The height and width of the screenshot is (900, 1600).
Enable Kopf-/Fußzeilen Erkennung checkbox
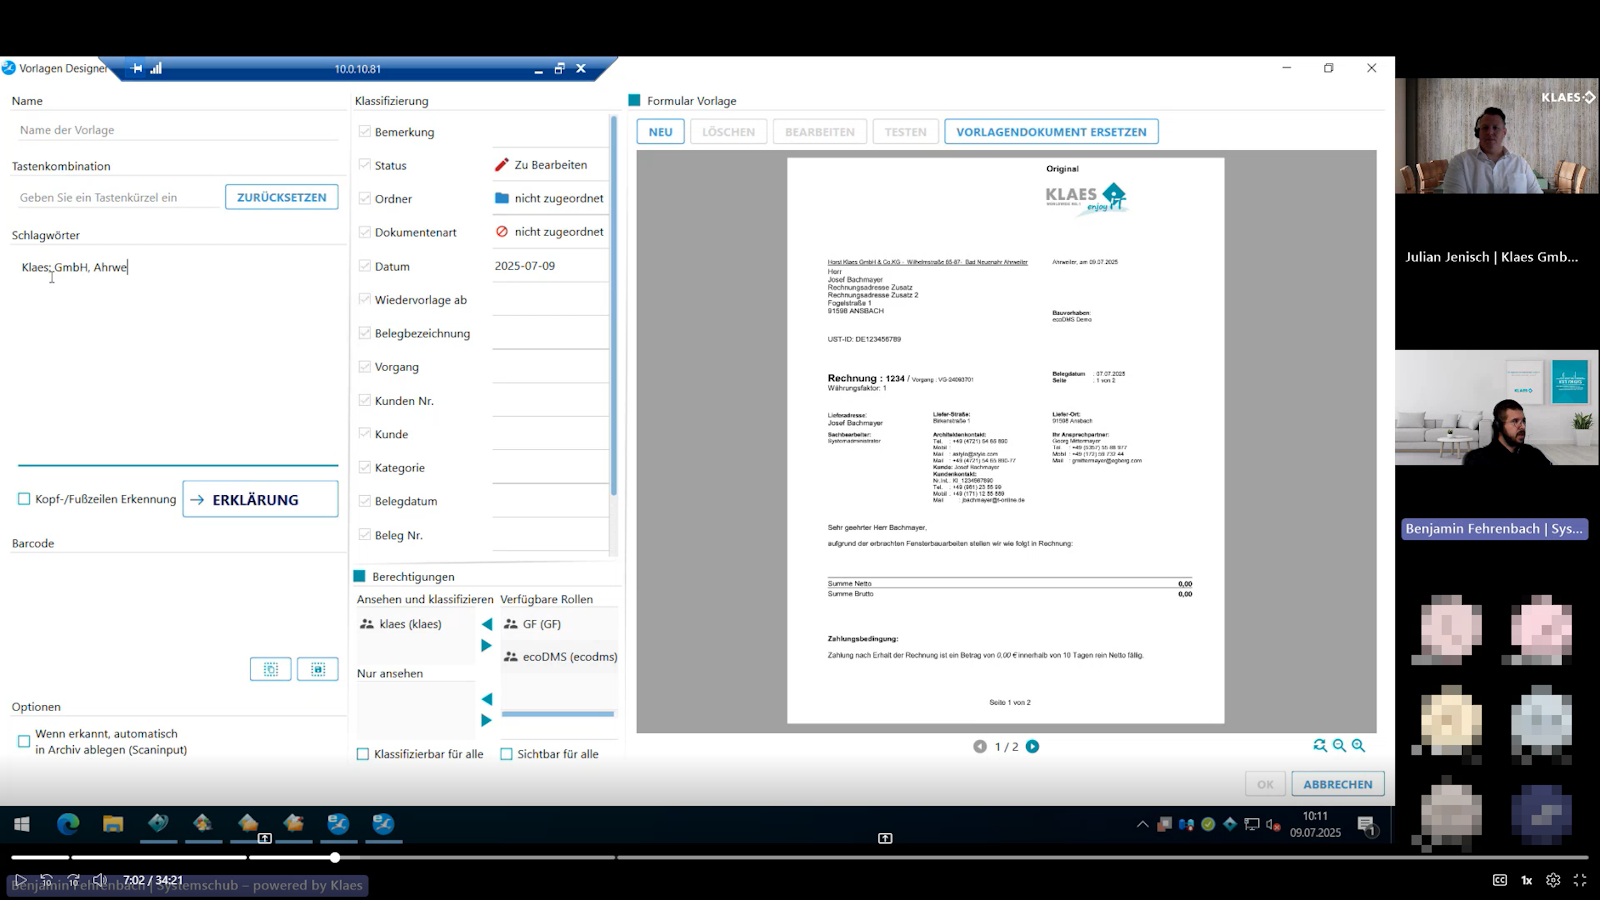point(24,499)
